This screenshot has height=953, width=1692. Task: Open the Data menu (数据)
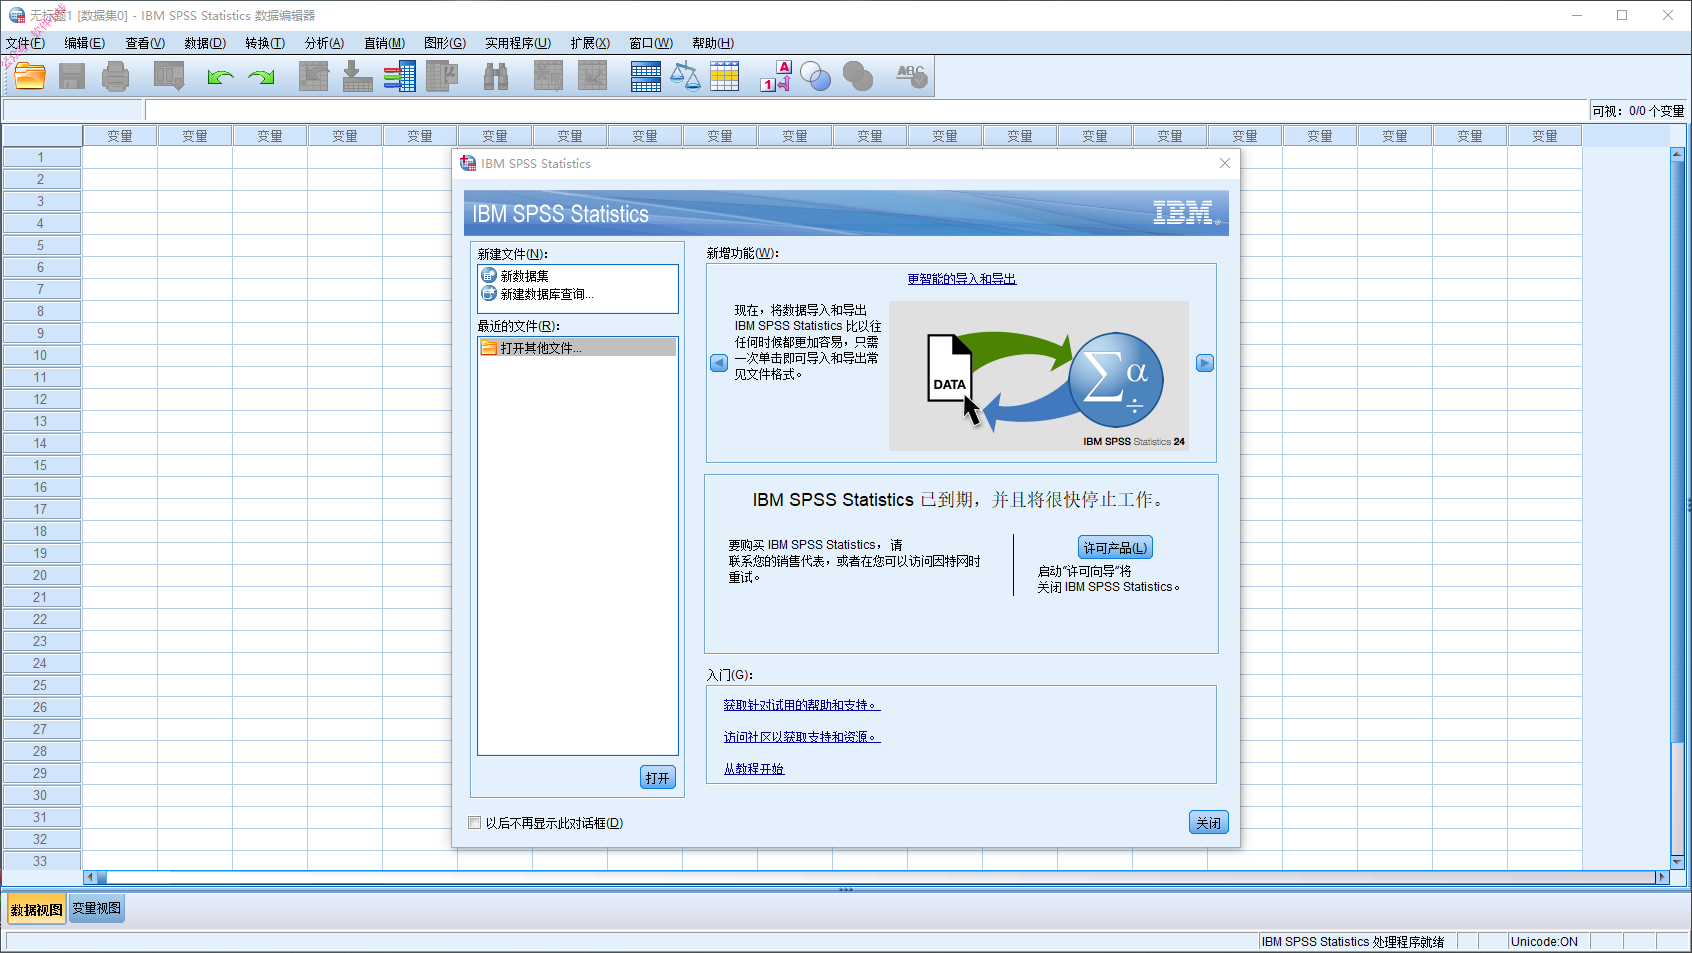[205, 43]
